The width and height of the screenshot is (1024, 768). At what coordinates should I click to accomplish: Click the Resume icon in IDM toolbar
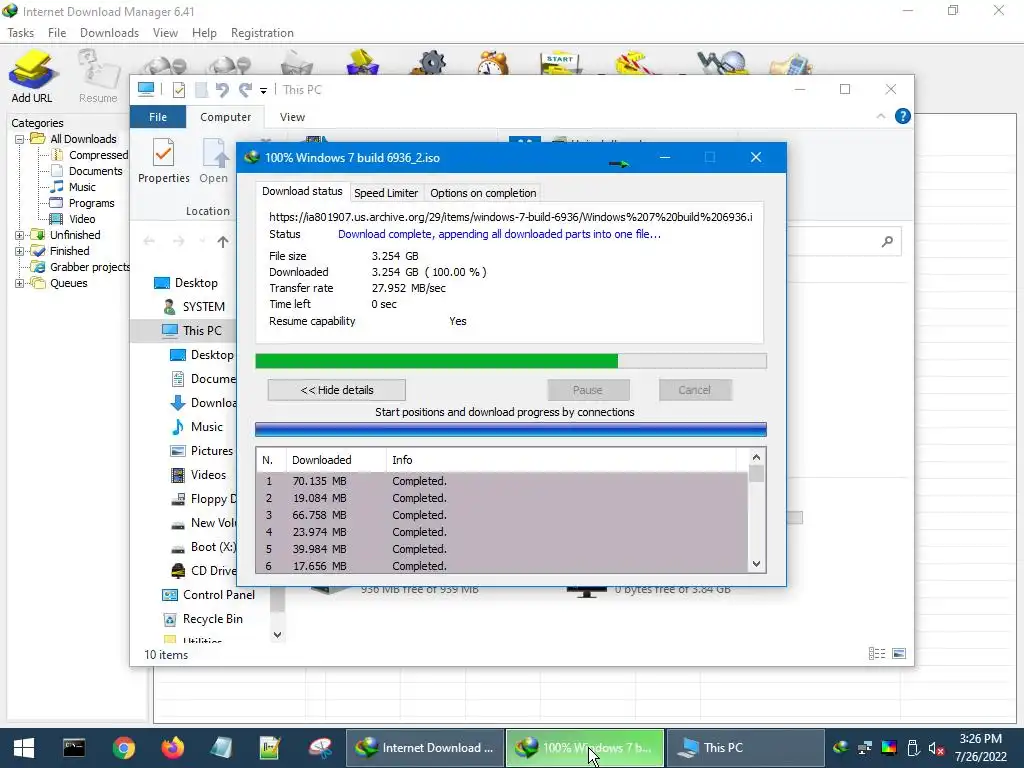click(x=98, y=76)
